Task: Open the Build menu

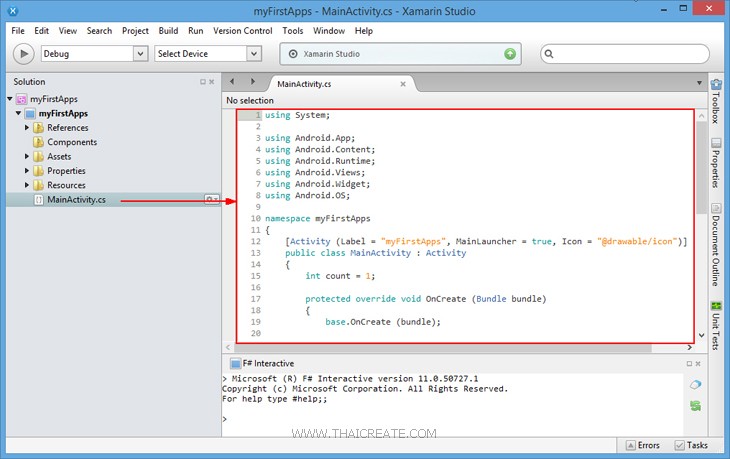Action: coord(168,31)
